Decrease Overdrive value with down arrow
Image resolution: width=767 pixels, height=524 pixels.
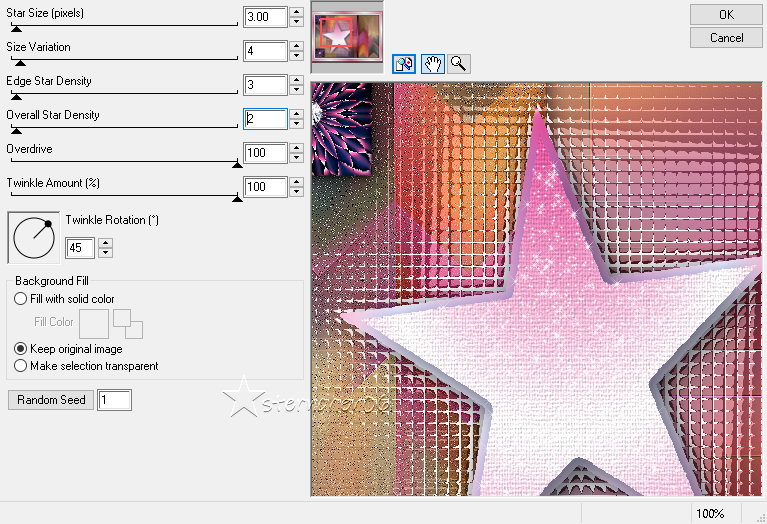tap(296, 158)
